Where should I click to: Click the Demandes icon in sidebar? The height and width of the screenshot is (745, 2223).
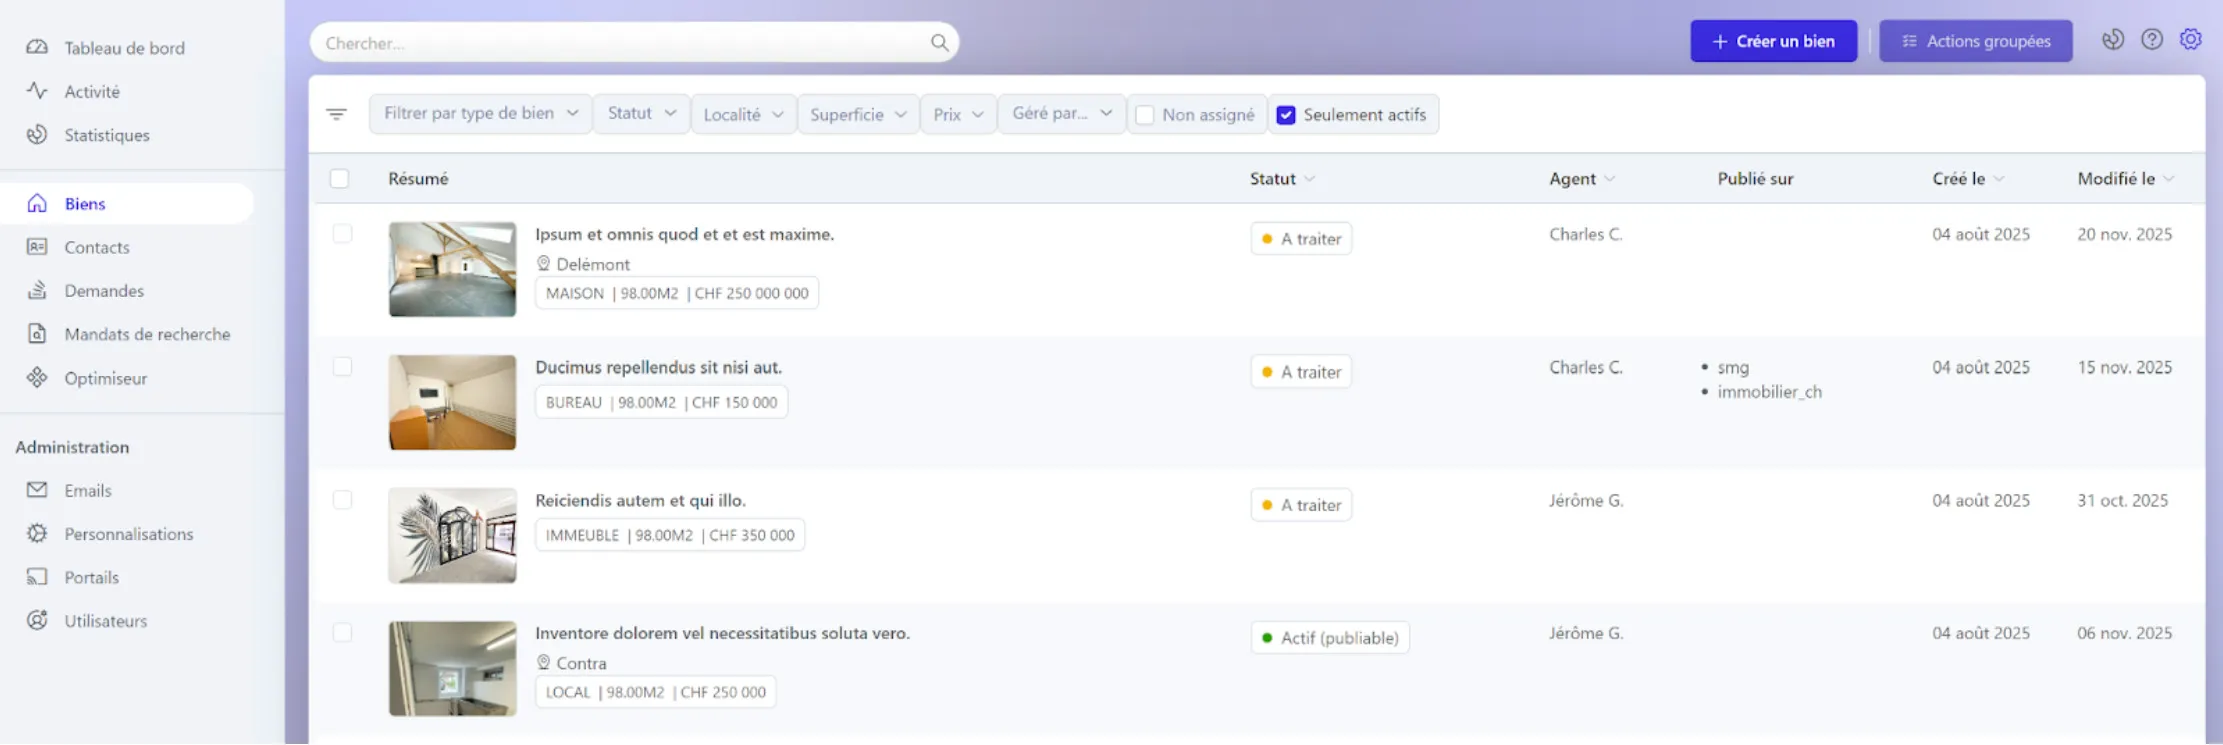(x=37, y=290)
